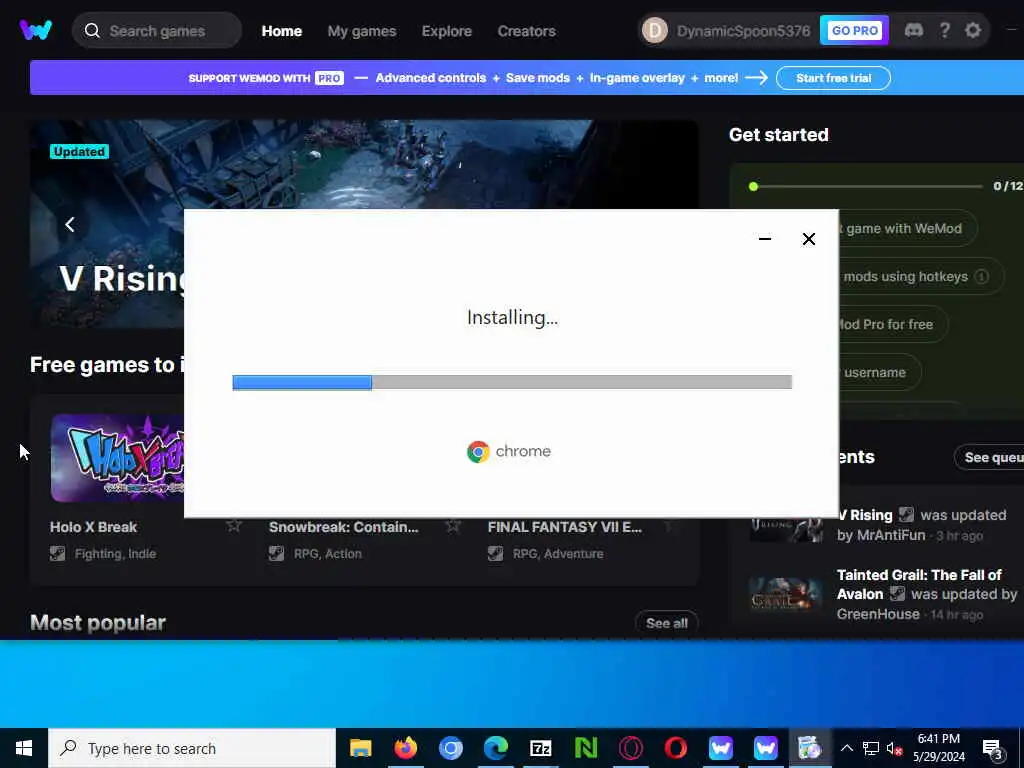Click the See queue button

point(989,457)
